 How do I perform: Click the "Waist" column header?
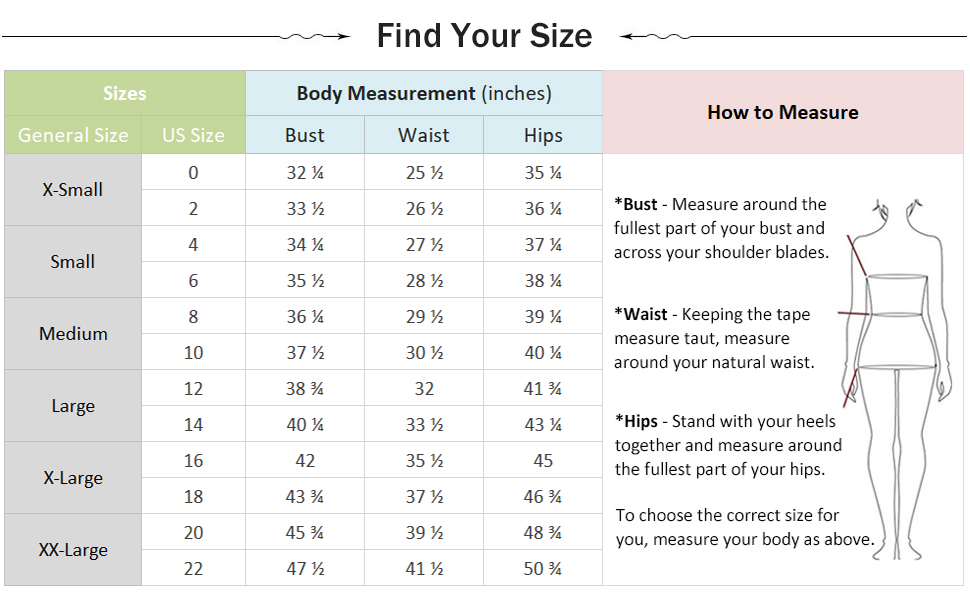coord(424,135)
